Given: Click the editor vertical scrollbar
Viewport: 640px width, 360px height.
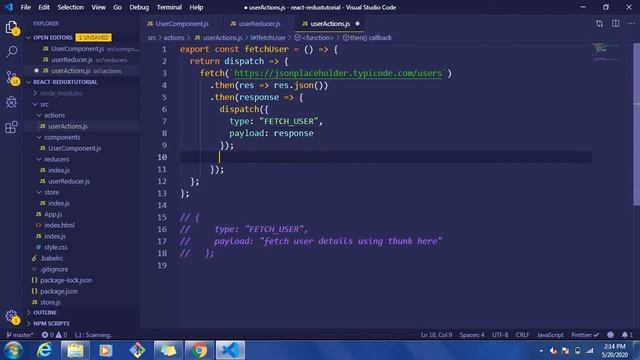Looking at the screenshot, I should [636, 124].
